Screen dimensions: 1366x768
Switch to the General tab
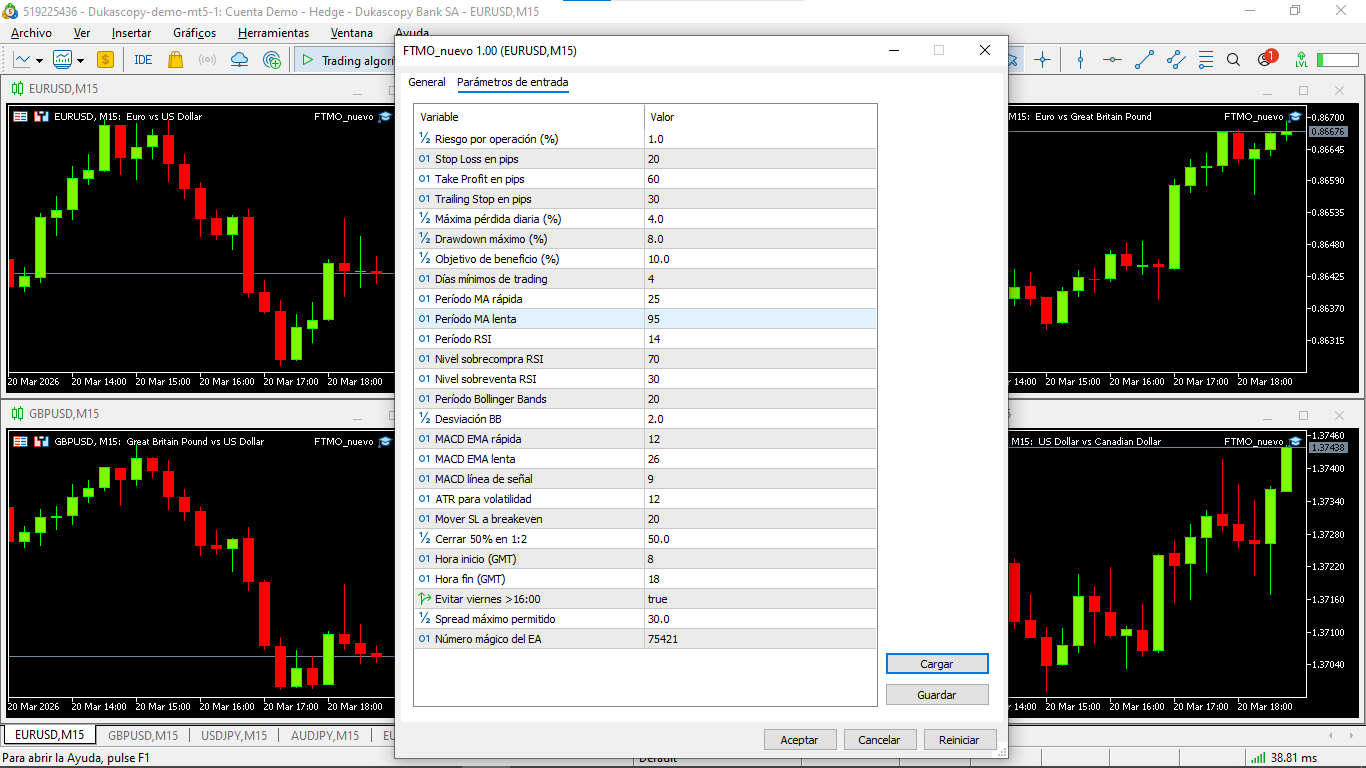(427, 82)
